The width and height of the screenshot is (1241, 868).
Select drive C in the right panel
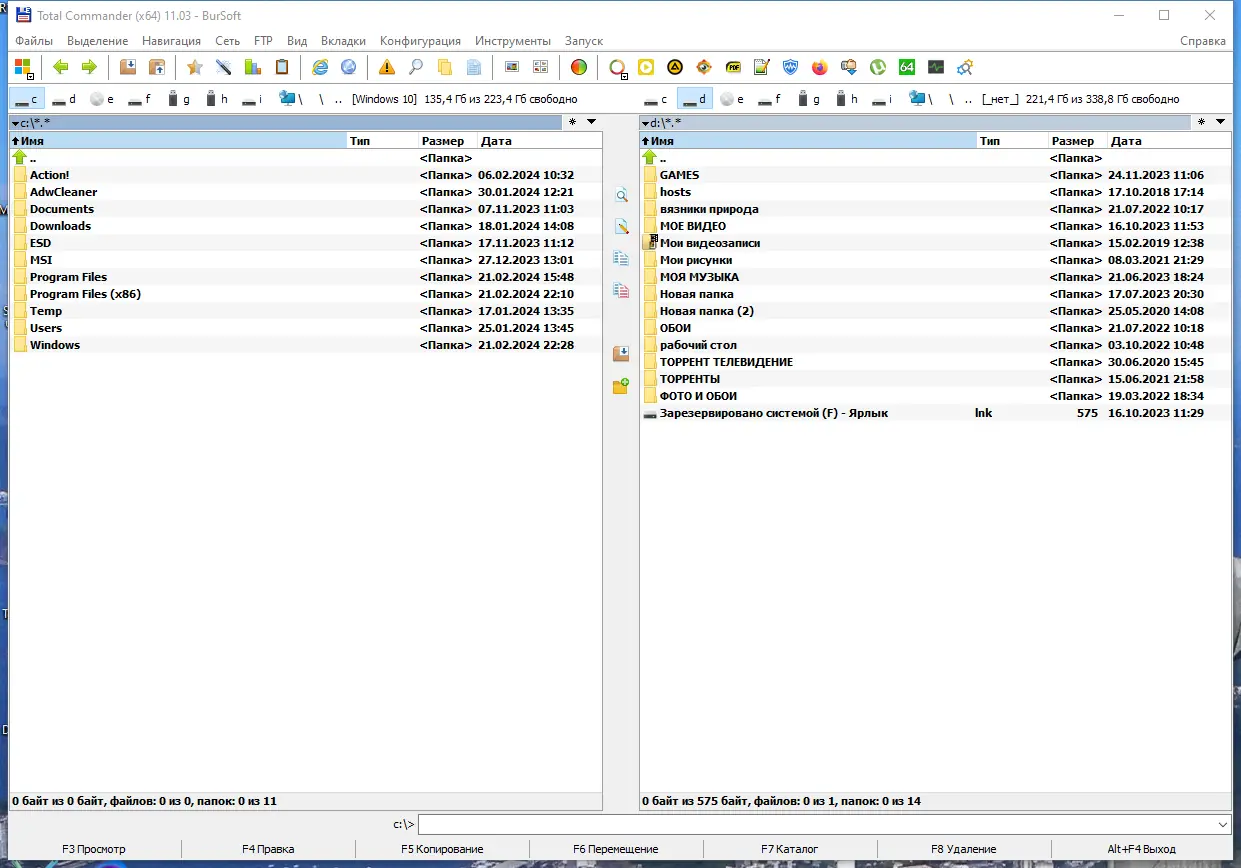655,98
